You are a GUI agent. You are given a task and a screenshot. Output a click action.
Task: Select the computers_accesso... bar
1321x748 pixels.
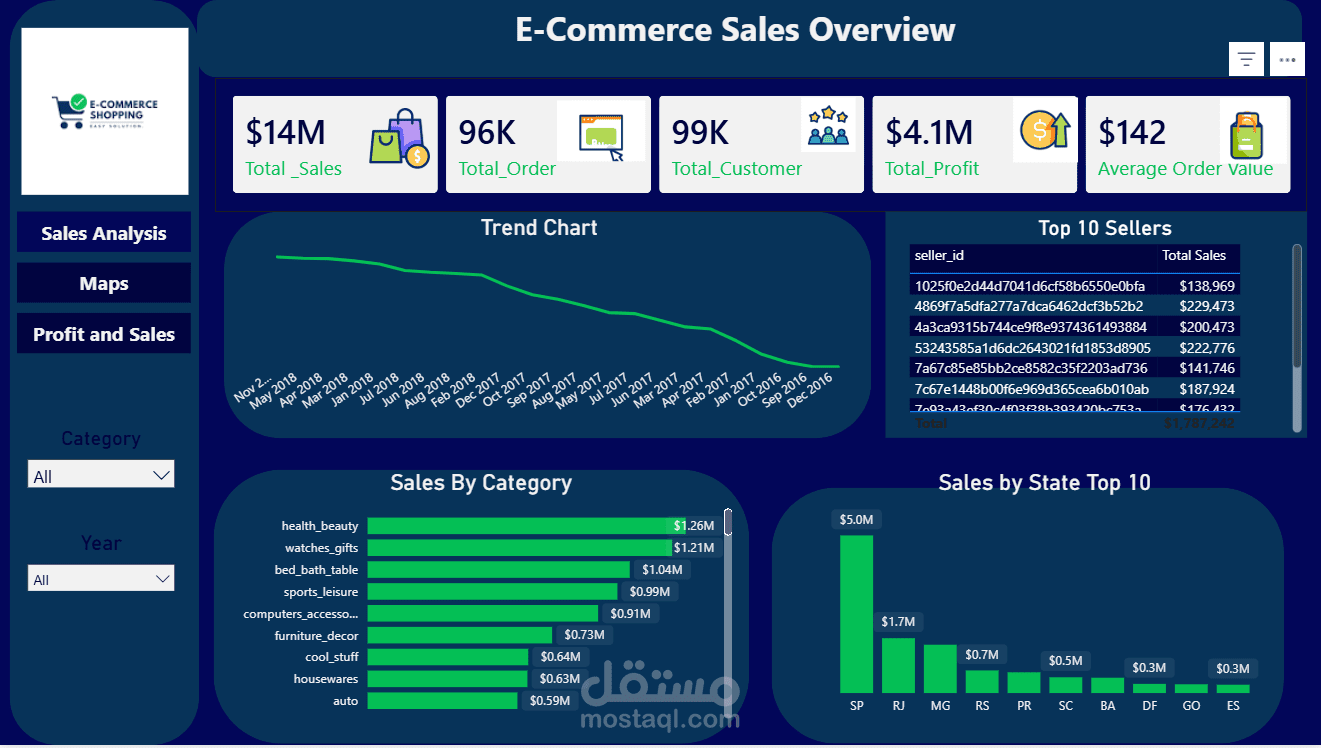482,613
